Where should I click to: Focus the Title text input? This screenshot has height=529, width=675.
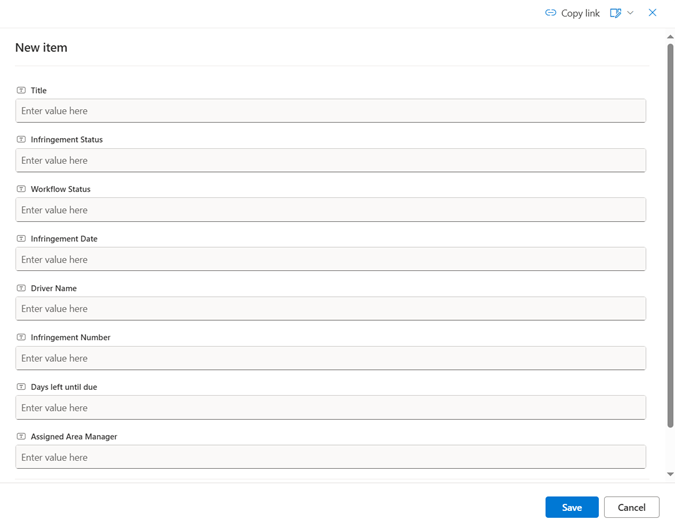click(x=330, y=111)
